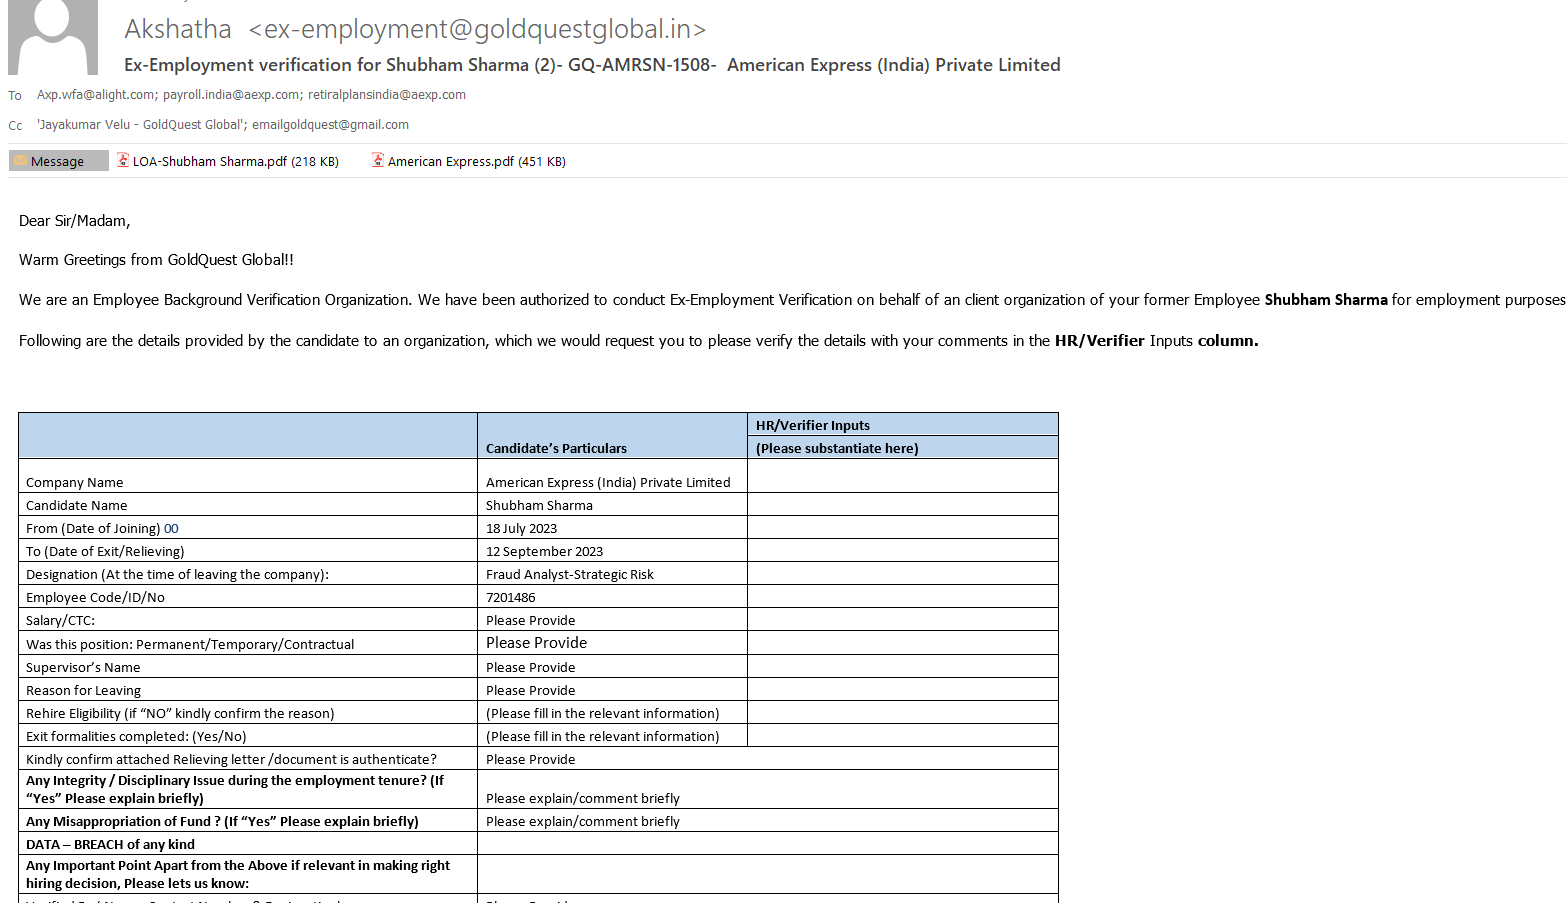Click the sender avatar picture

53,37
